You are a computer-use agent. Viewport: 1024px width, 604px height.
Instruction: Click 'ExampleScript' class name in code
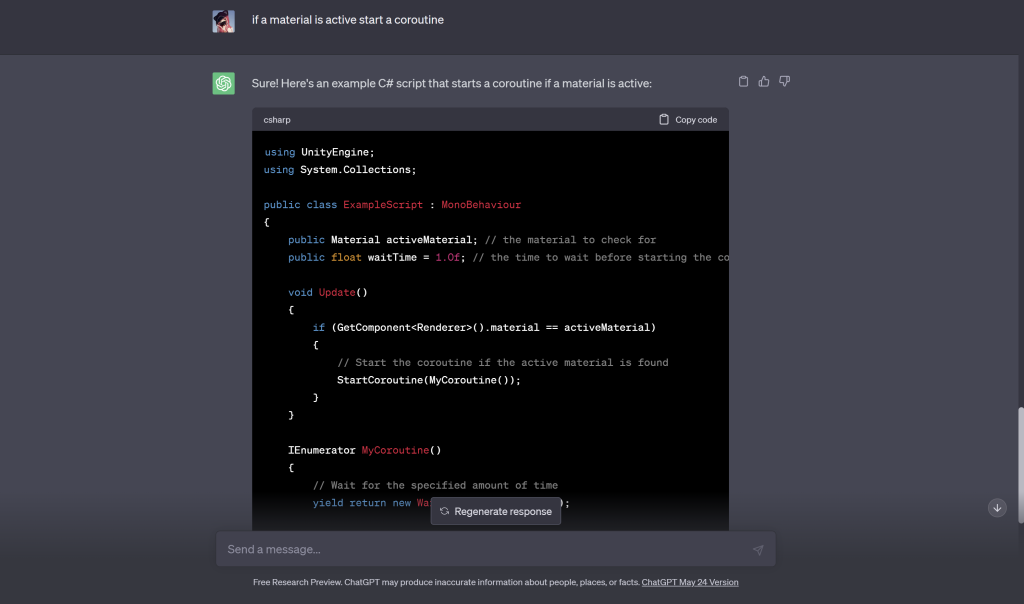383,205
